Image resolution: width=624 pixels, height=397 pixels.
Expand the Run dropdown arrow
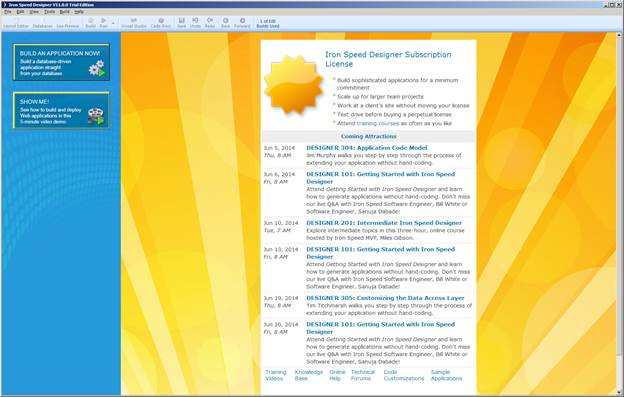coord(113,23)
